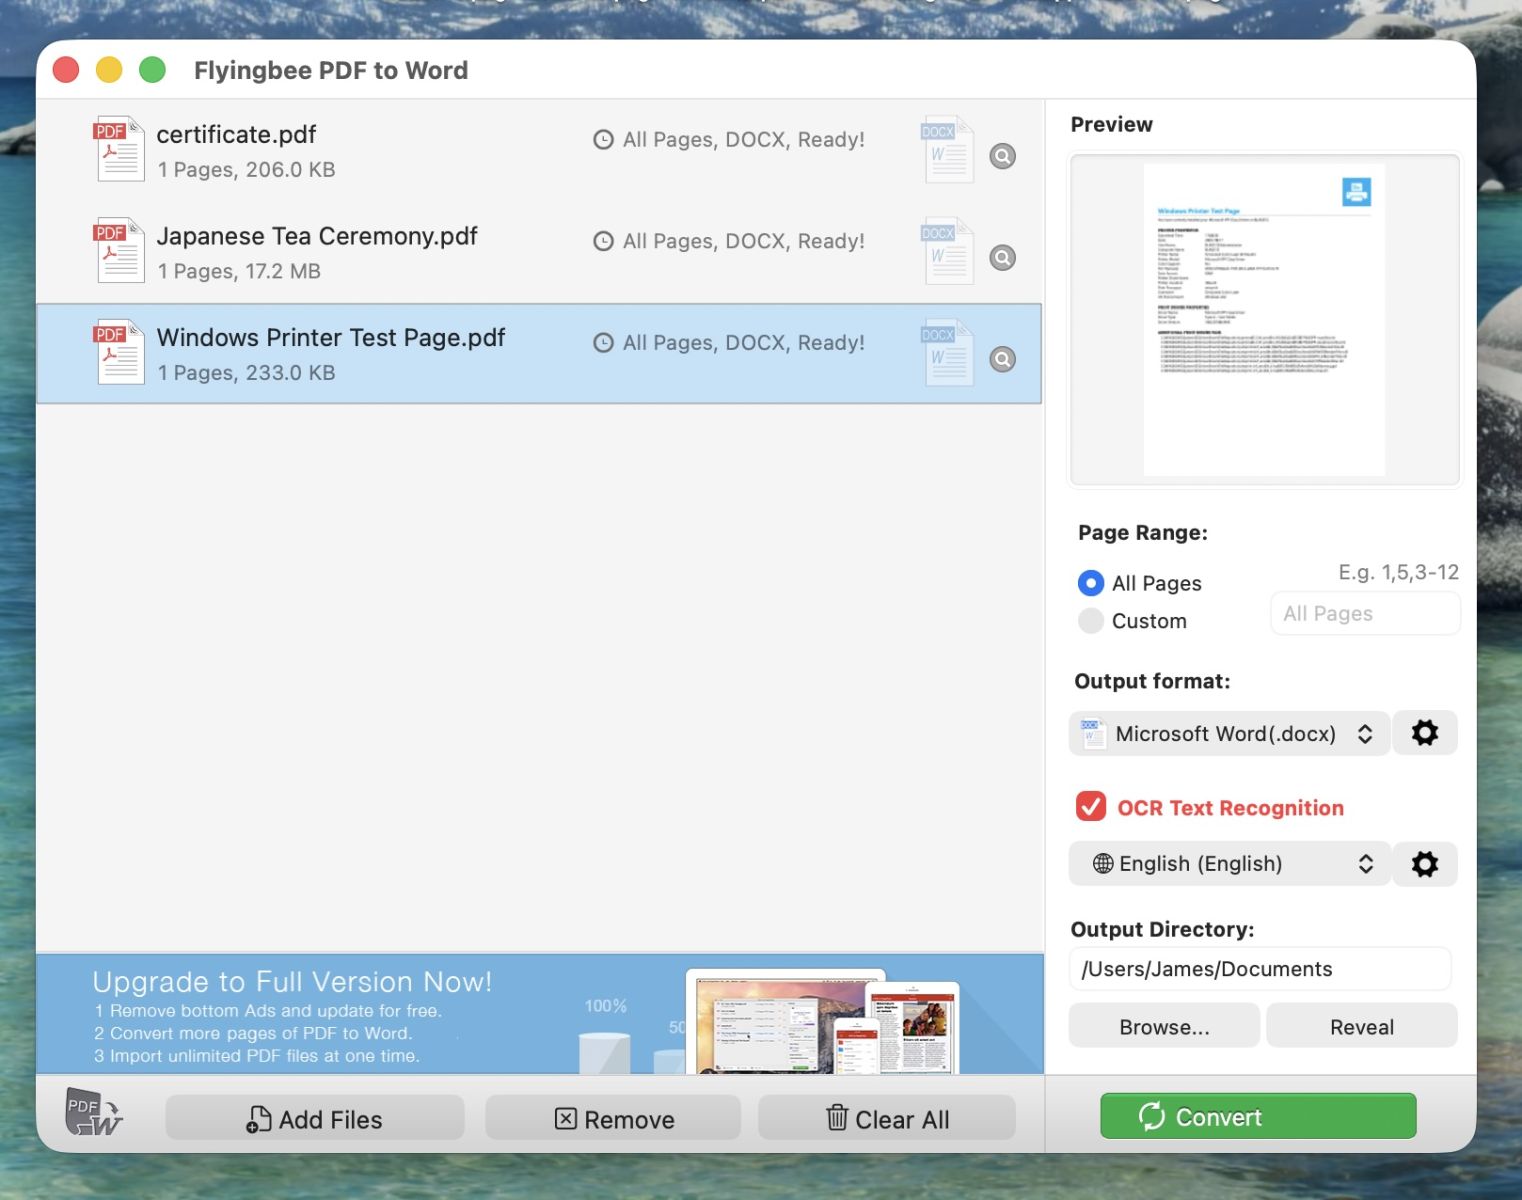
Task: Click the status text of Windows Printer Test Page.pdf
Action: tap(744, 343)
